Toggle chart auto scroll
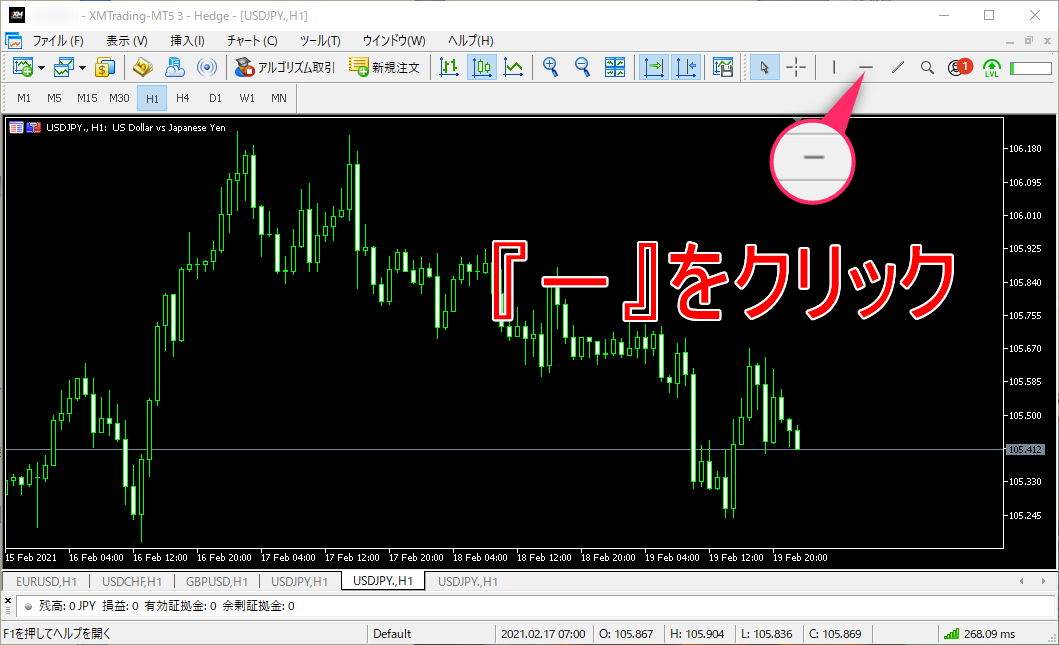This screenshot has width=1059, height=645. [x=654, y=68]
